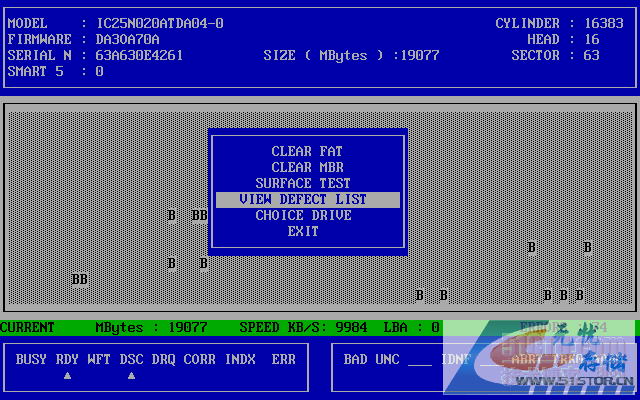Viewport: 640px width, 400px height.
Task: Click the UNC error flag label
Action: click(x=387, y=359)
